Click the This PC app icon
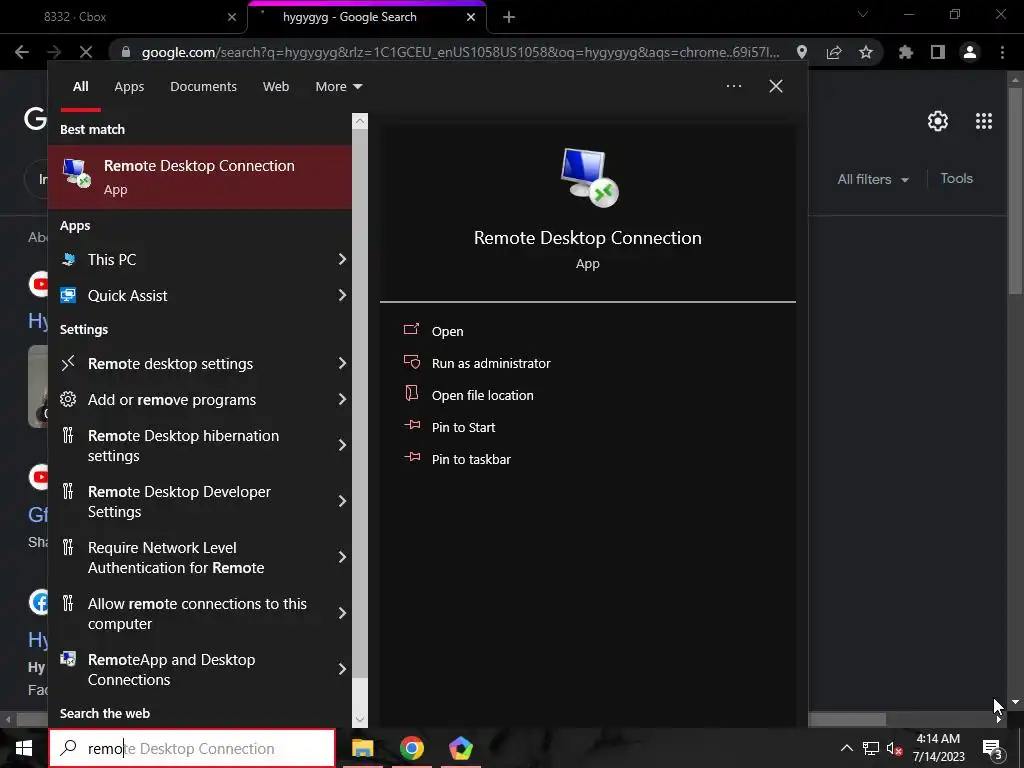 click(68, 259)
